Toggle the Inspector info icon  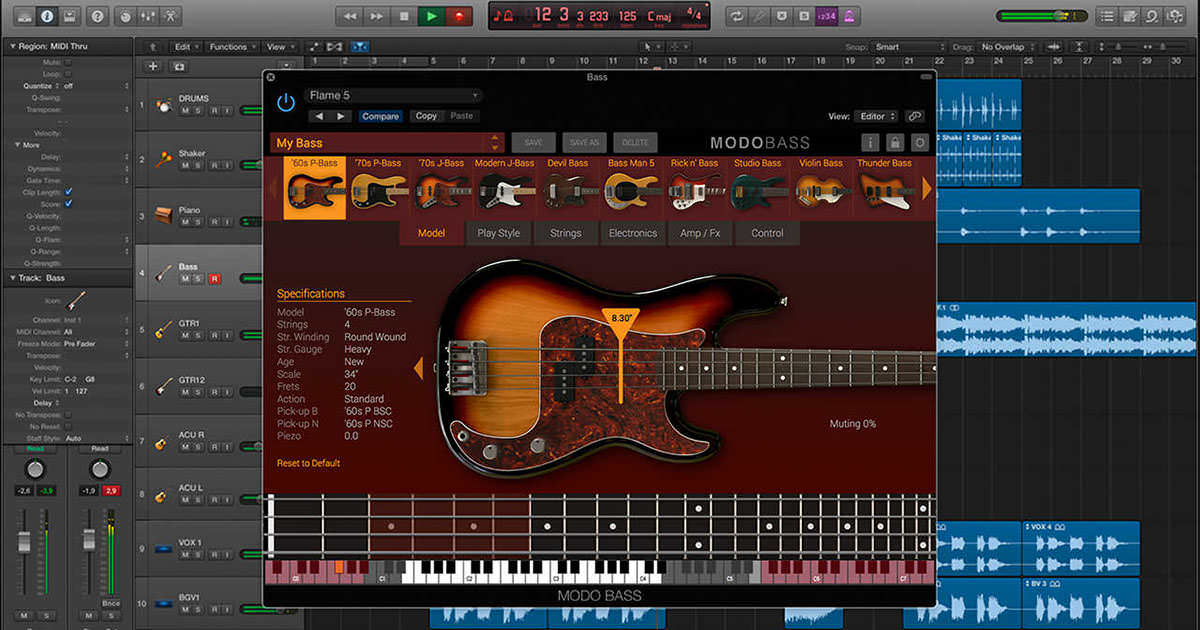point(46,16)
